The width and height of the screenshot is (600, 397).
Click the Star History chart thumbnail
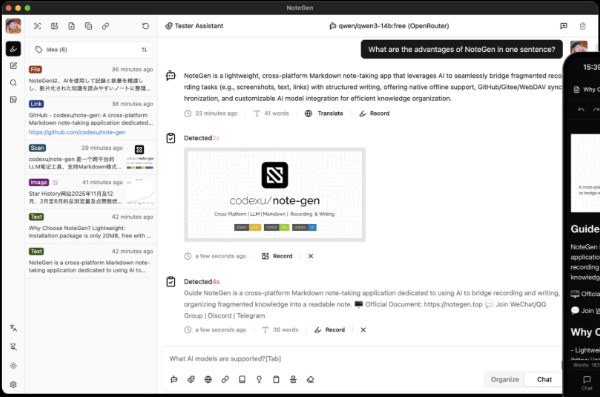click(x=140, y=191)
